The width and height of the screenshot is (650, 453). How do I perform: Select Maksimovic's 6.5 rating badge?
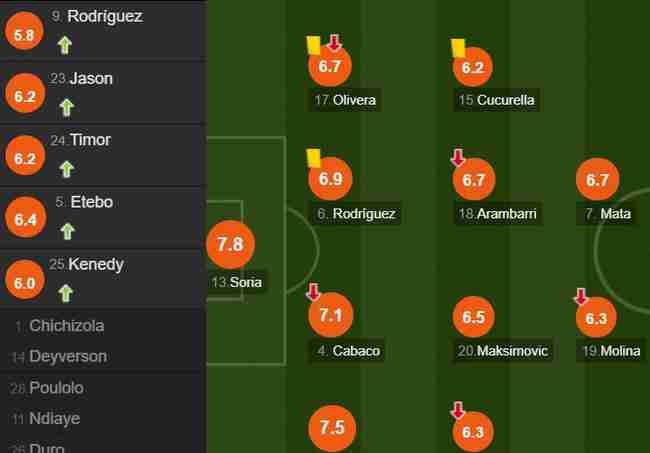pos(473,317)
